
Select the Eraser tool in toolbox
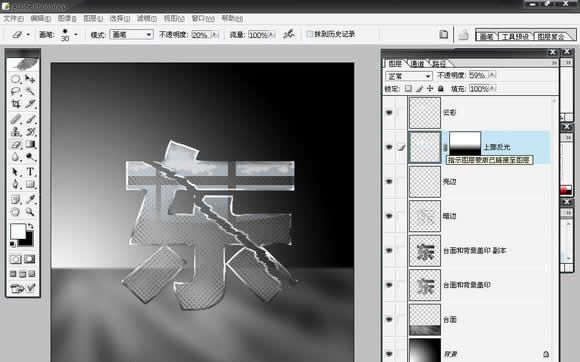(16, 144)
